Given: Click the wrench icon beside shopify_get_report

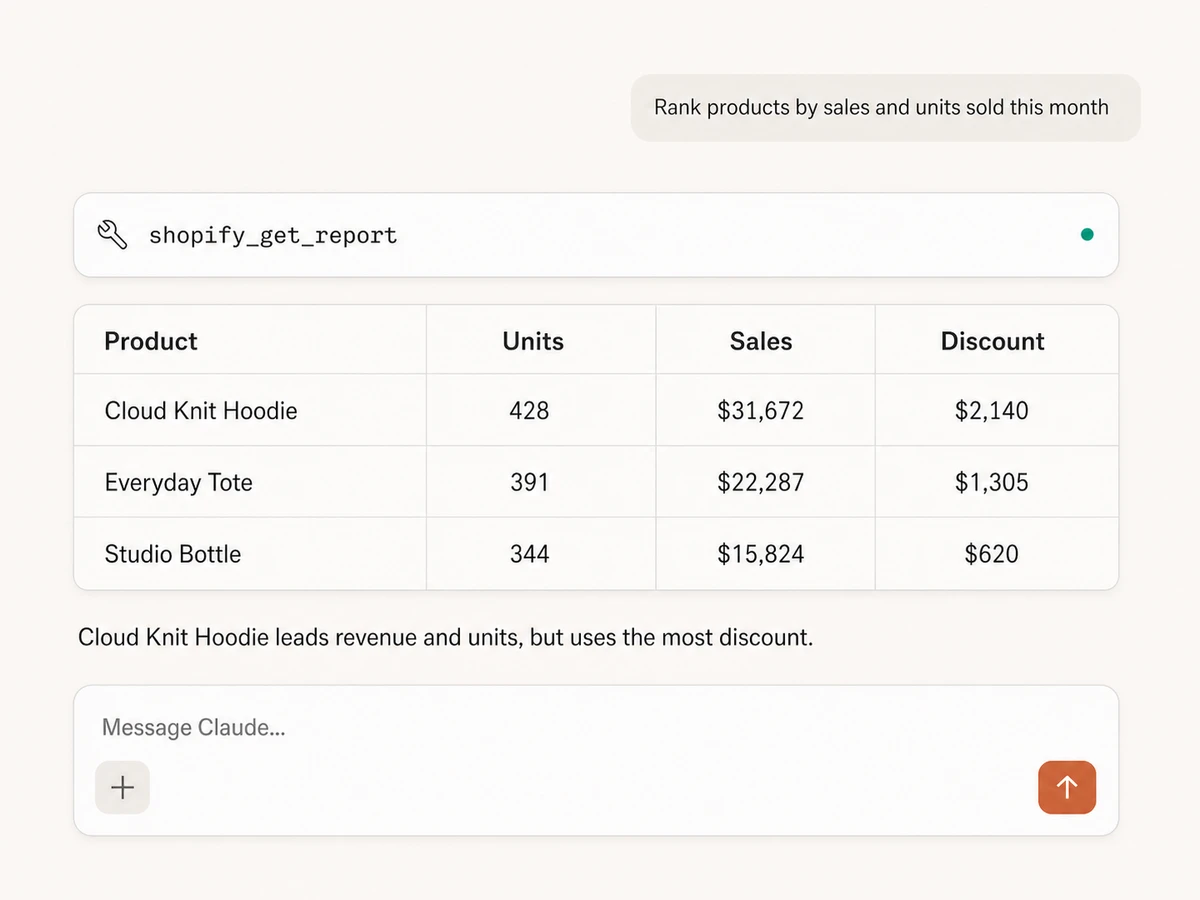Looking at the screenshot, I should [x=112, y=235].
